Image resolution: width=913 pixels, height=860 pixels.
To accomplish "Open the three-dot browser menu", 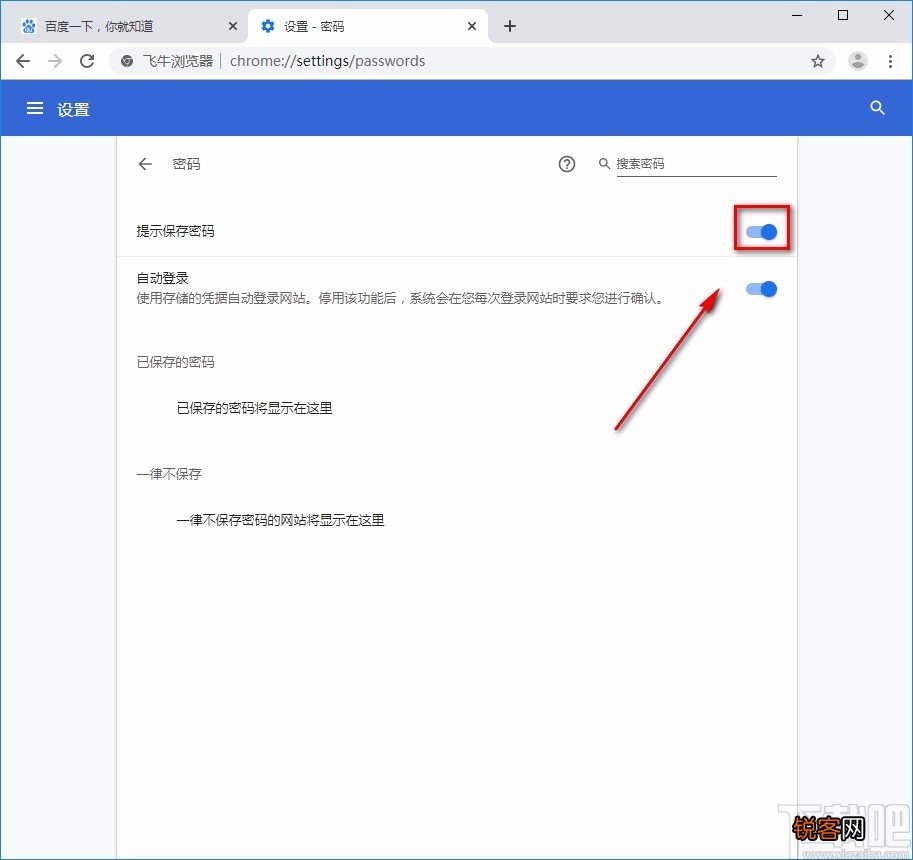I will (x=892, y=61).
